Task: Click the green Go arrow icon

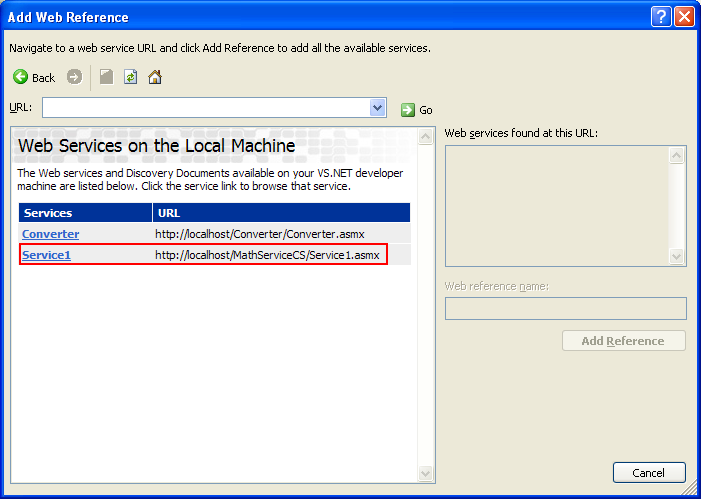Action: click(408, 110)
